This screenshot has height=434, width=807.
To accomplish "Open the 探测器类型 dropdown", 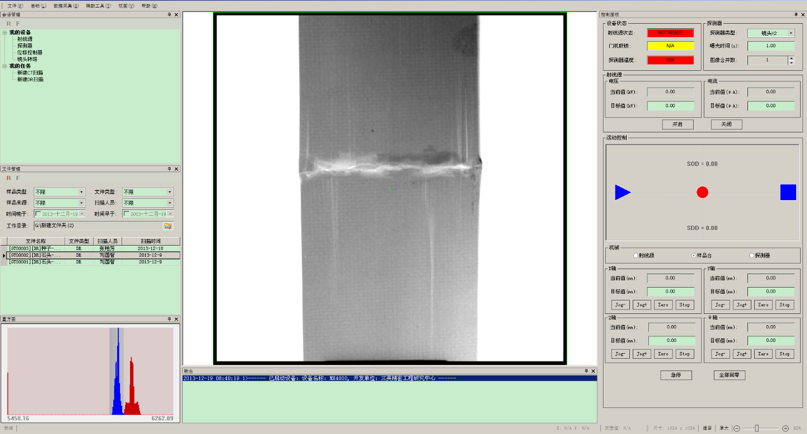I will click(x=790, y=33).
